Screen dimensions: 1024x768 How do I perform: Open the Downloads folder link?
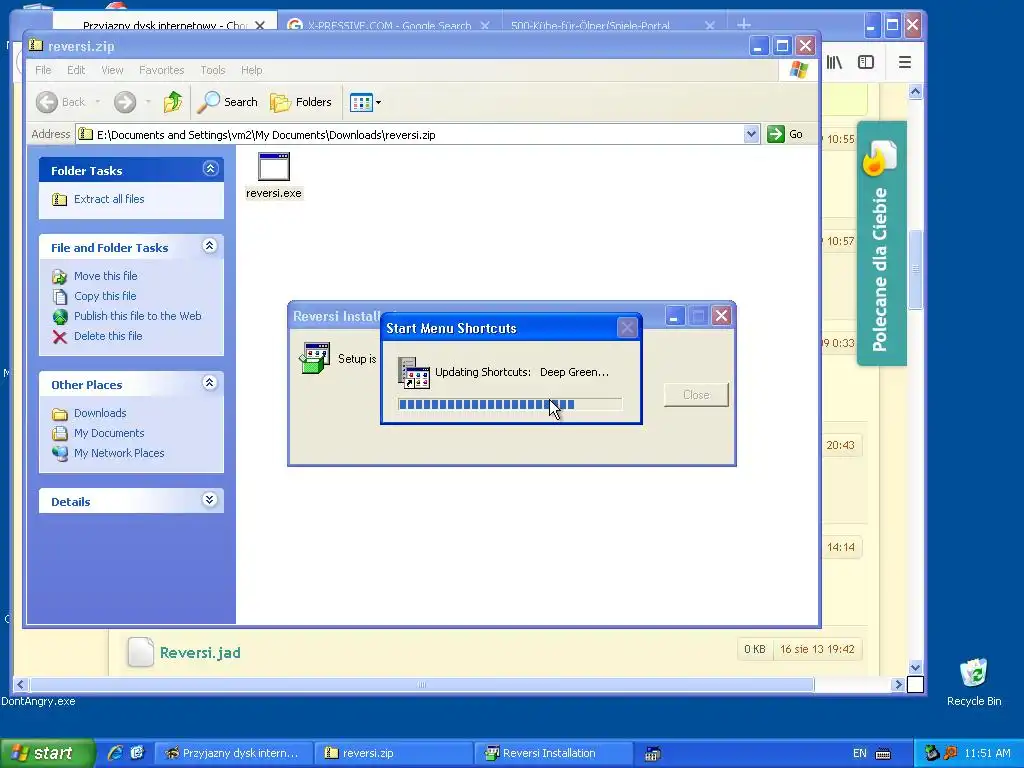[100, 413]
